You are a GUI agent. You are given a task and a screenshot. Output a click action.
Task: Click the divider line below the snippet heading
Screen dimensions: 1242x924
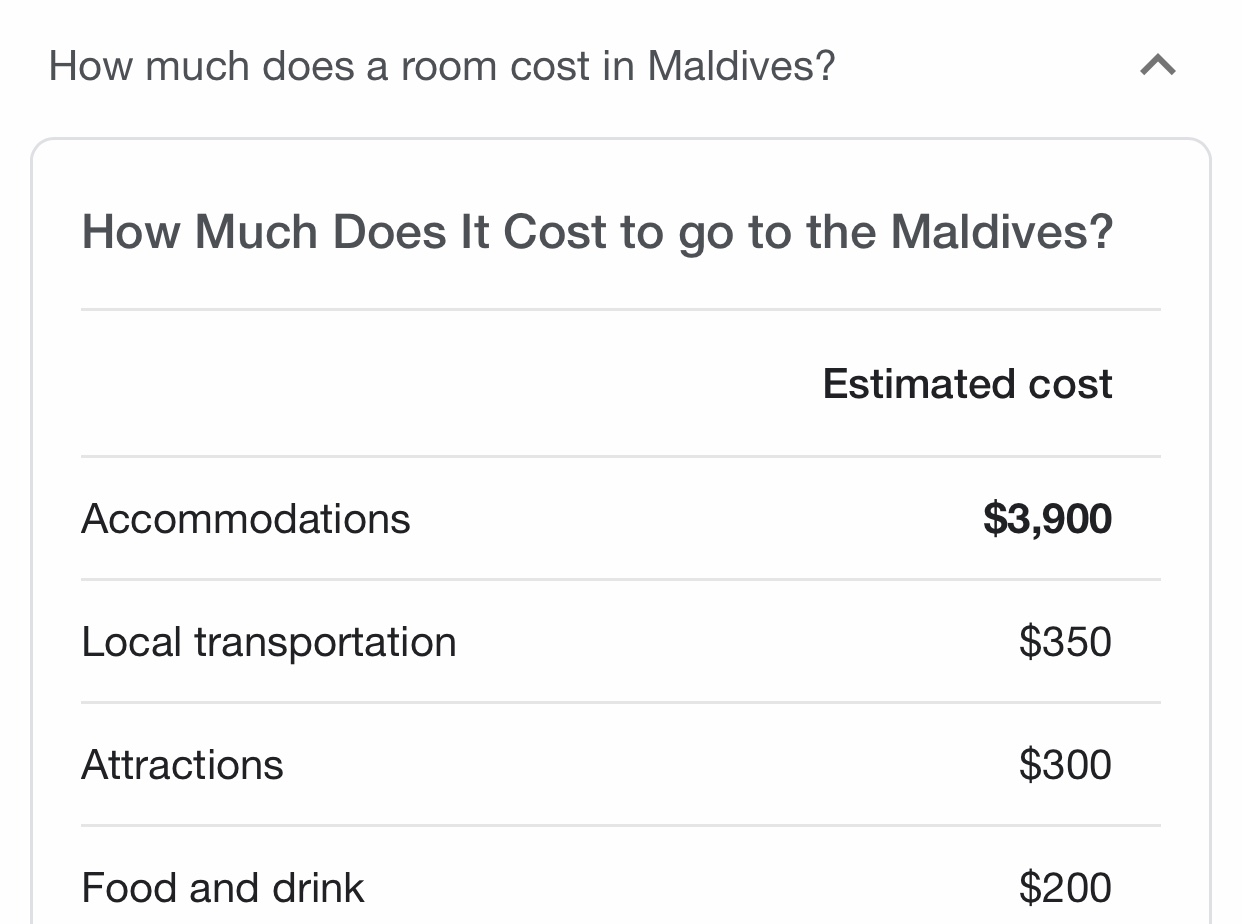point(620,310)
